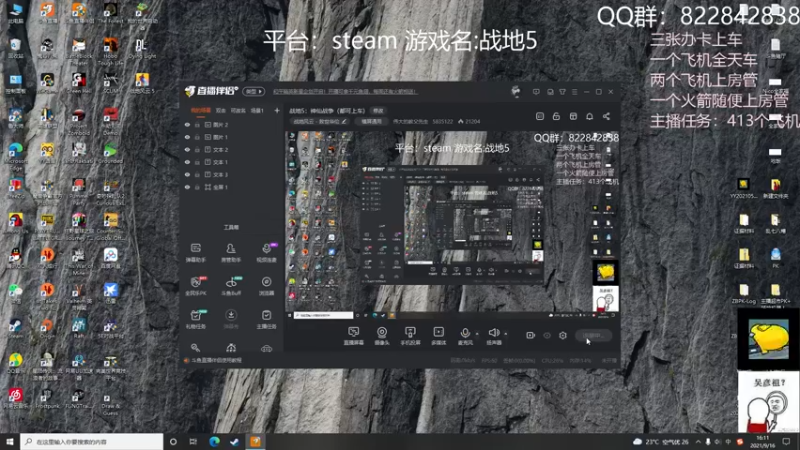Expand the speaker options arrow
This screenshot has width=800, height=450.
click(x=506, y=334)
